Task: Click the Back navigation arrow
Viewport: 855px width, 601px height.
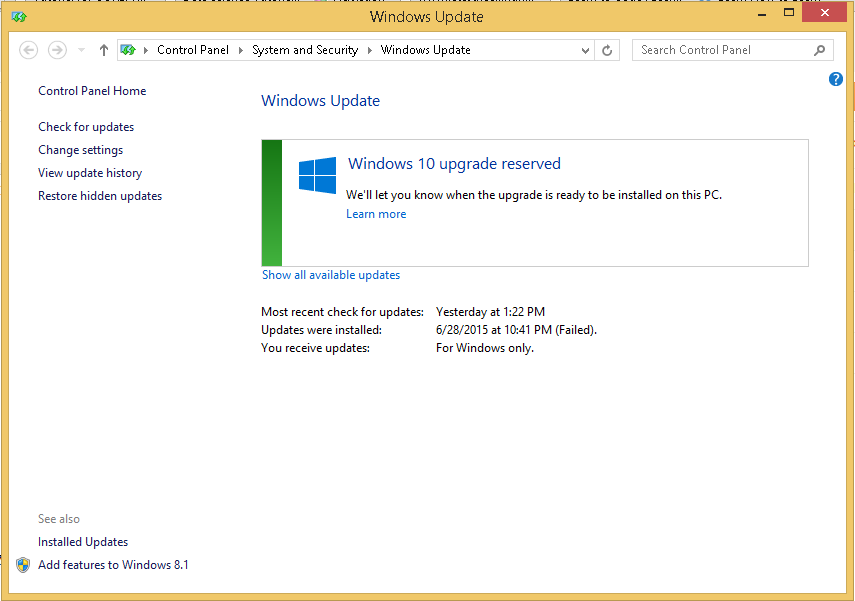Action: click(x=28, y=50)
